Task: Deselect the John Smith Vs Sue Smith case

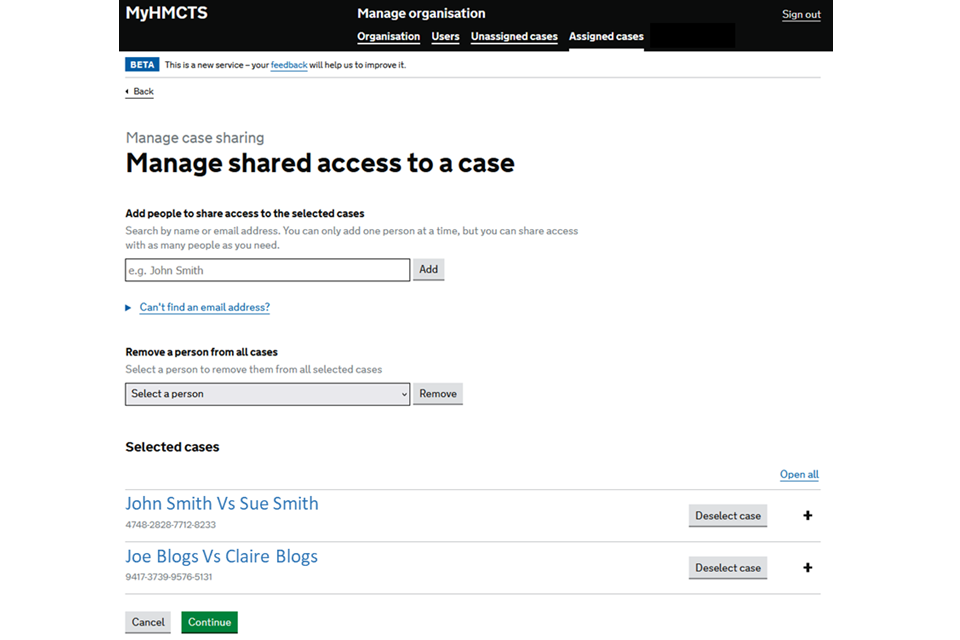Action: [727, 516]
